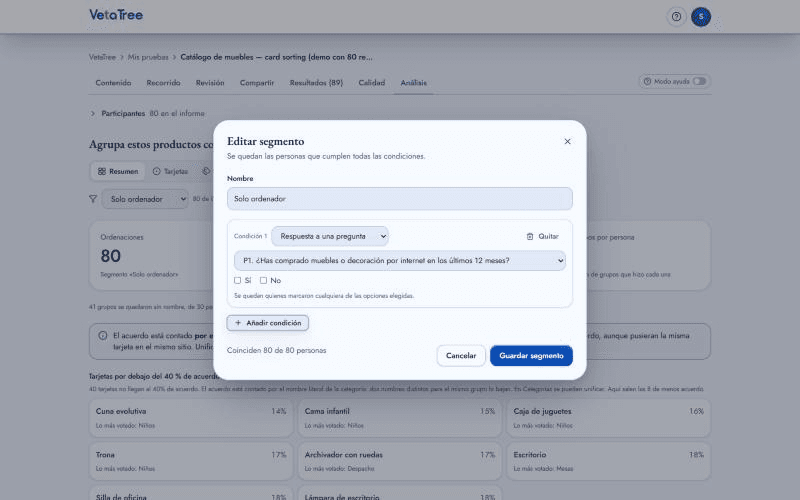Switch to the Contenido tab
This screenshot has width=800, height=500.
click(x=113, y=83)
